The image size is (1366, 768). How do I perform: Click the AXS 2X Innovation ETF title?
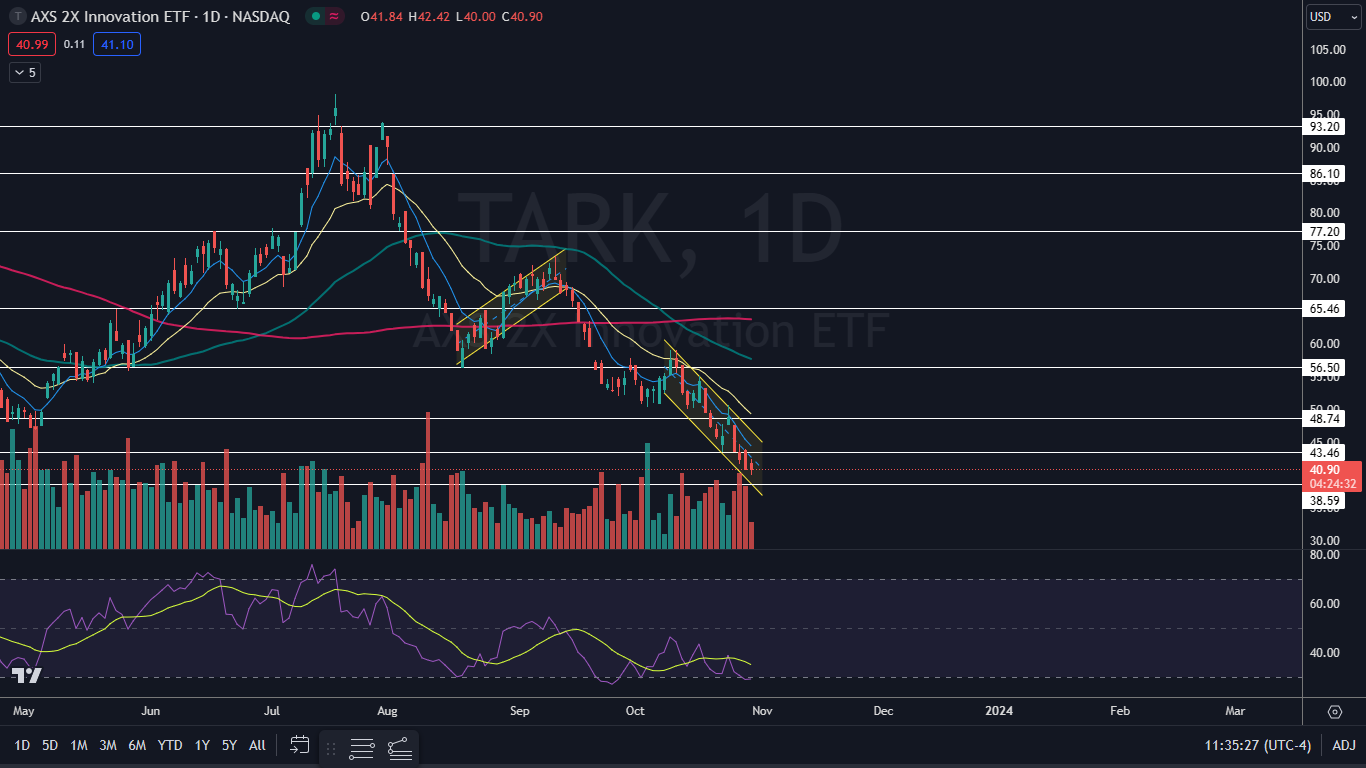[x=110, y=16]
